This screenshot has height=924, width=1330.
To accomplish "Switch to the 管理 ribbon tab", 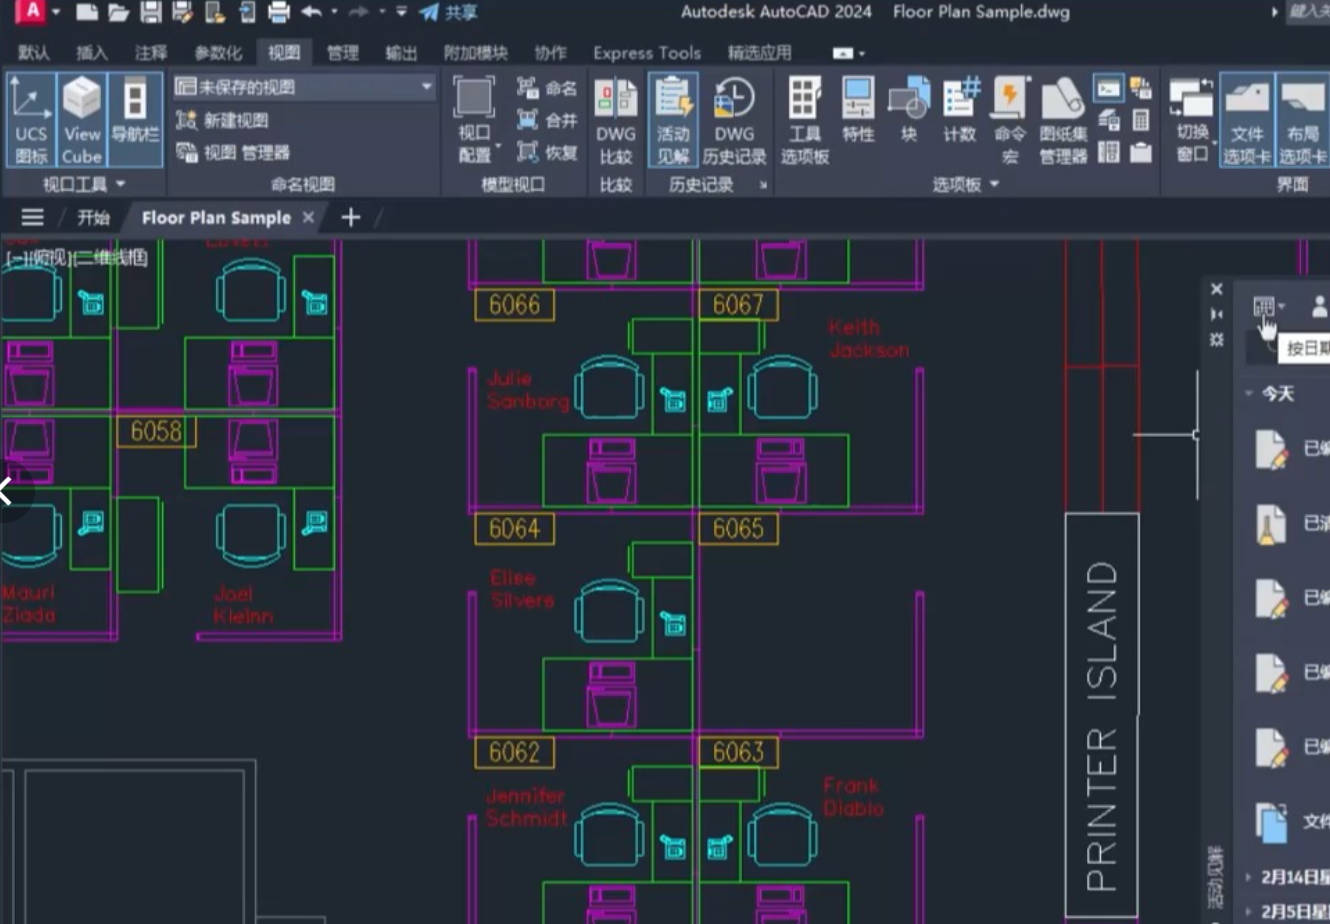I will [x=342, y=53].
